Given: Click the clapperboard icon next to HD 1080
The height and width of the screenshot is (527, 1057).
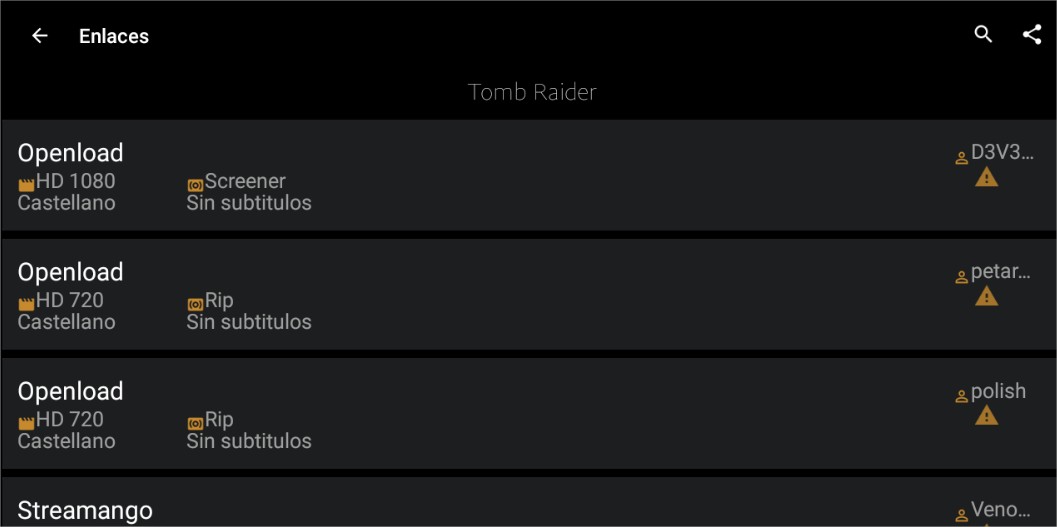Looking at the screenshot, I should tap(26, 185).
